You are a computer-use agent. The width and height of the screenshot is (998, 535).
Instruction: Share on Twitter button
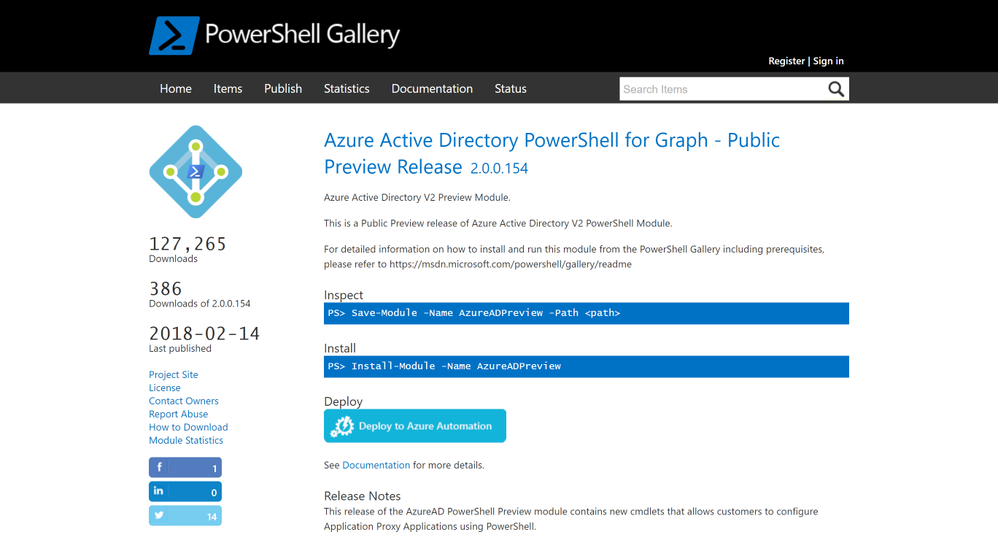tap(185, 516)
